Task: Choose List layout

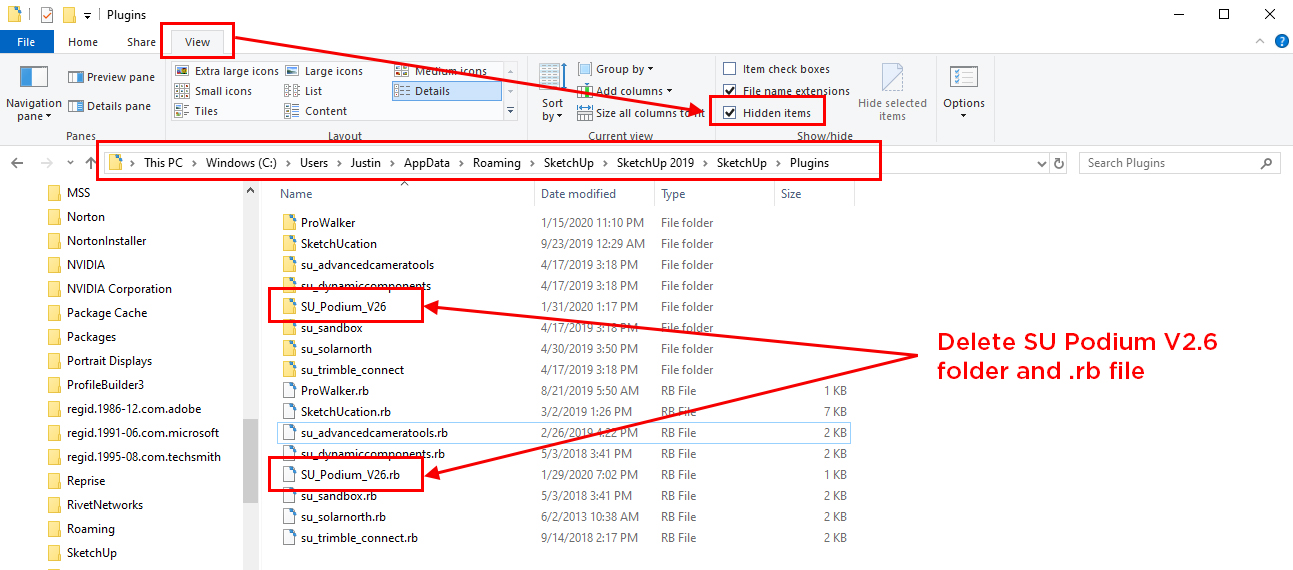Action: 303,91
